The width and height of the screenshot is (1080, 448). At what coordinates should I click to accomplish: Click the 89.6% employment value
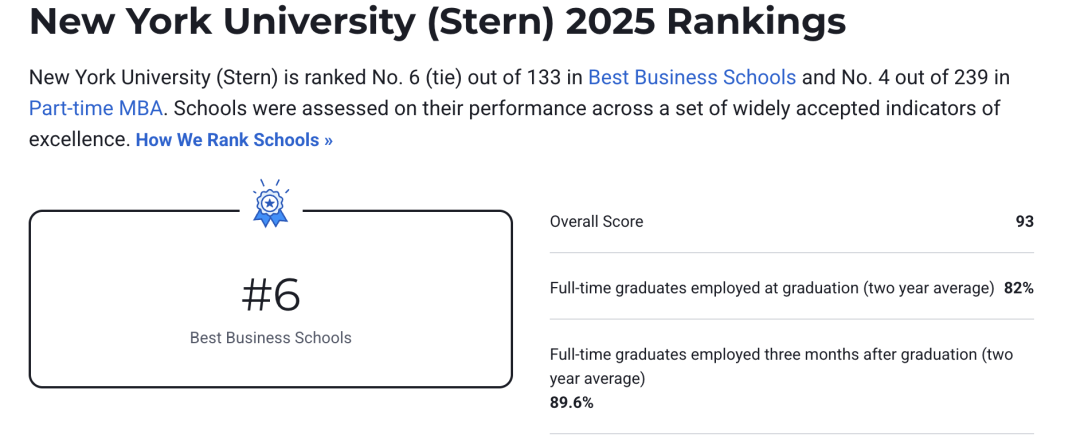572,402
